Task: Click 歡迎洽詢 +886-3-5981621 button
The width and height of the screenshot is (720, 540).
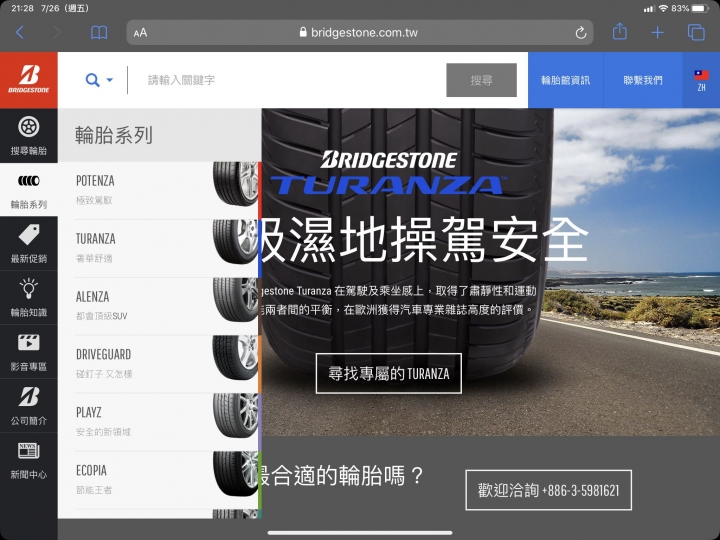Action: (x=548, y=490)
